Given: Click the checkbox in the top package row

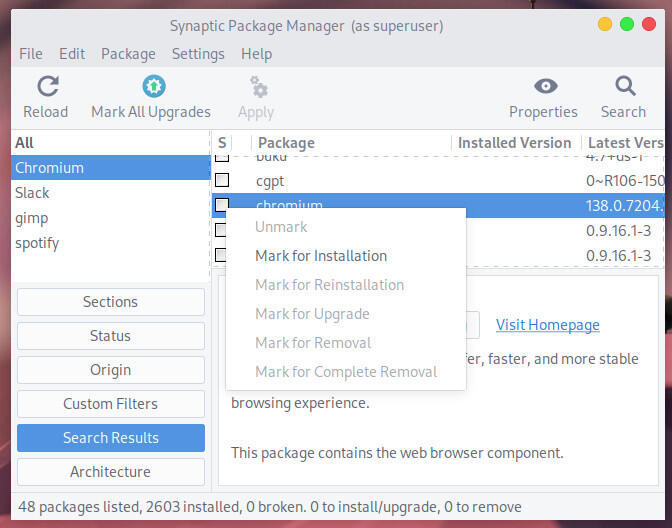Looking at the screenshot, I should [x=222, y=157].
